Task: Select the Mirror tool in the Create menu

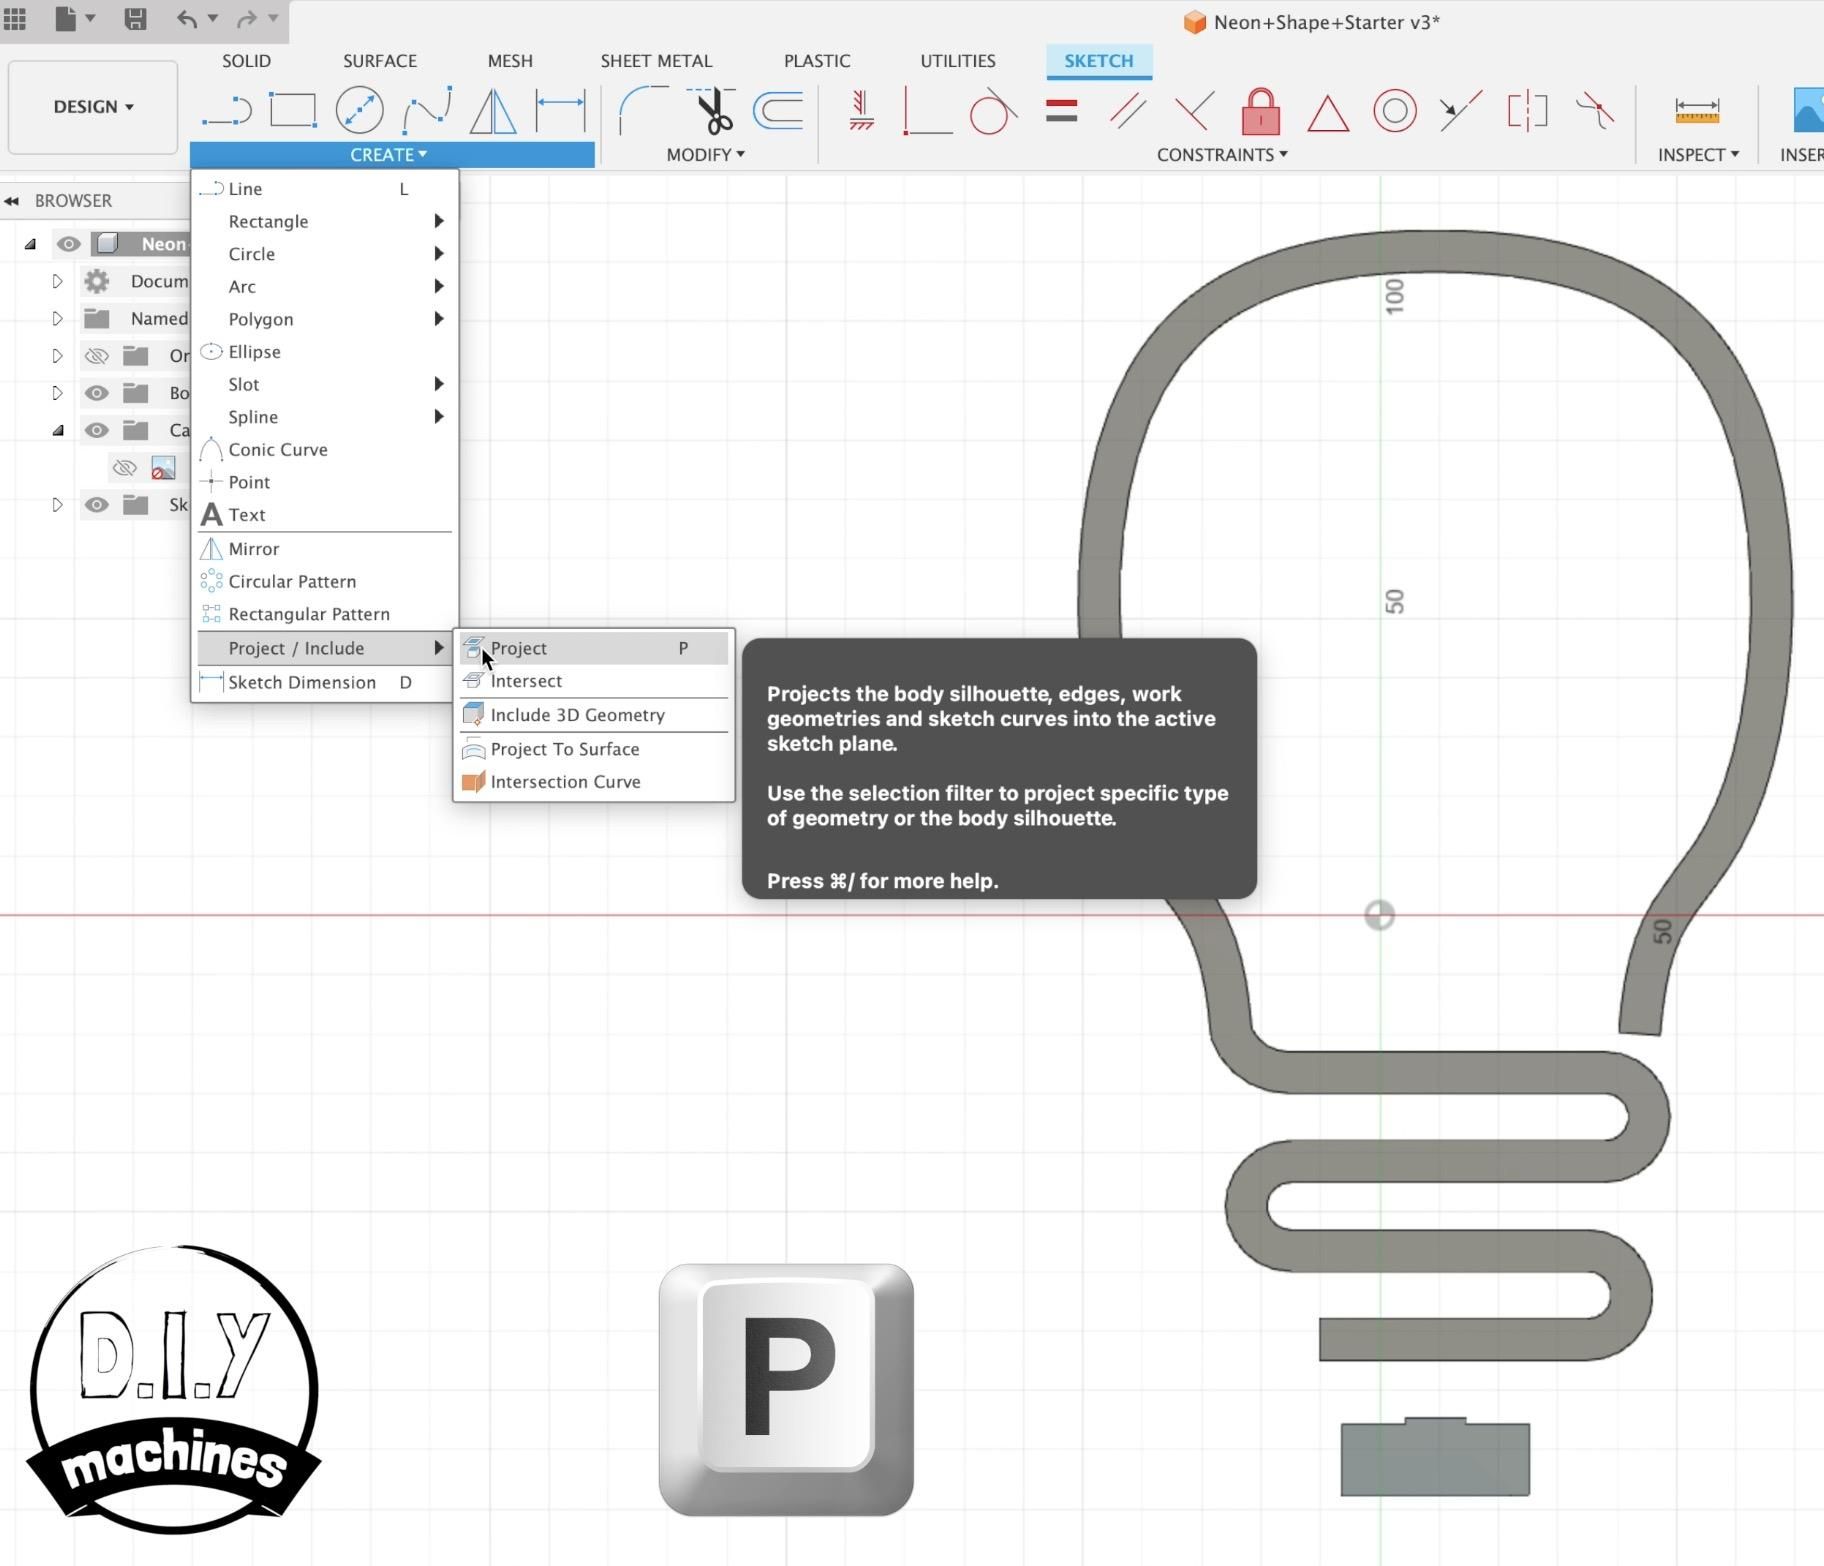Action: pos(255,548)
